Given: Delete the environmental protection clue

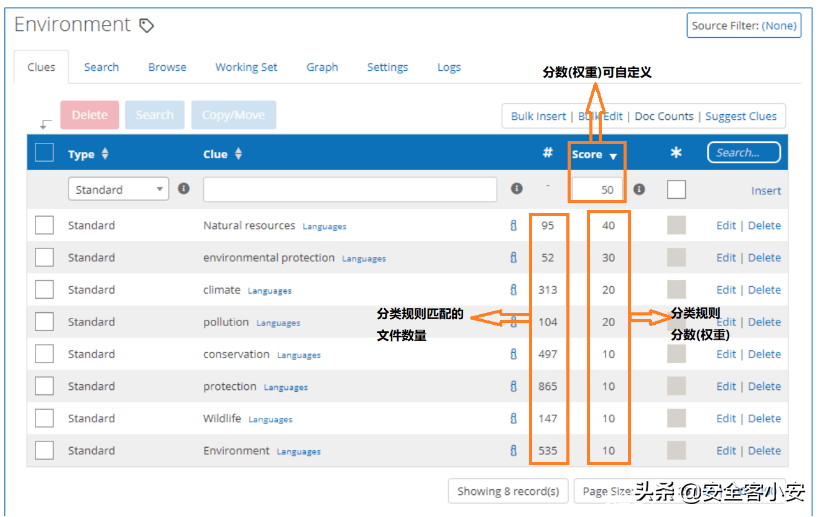Looking at the screenshot, I should (x=764, y=258).
